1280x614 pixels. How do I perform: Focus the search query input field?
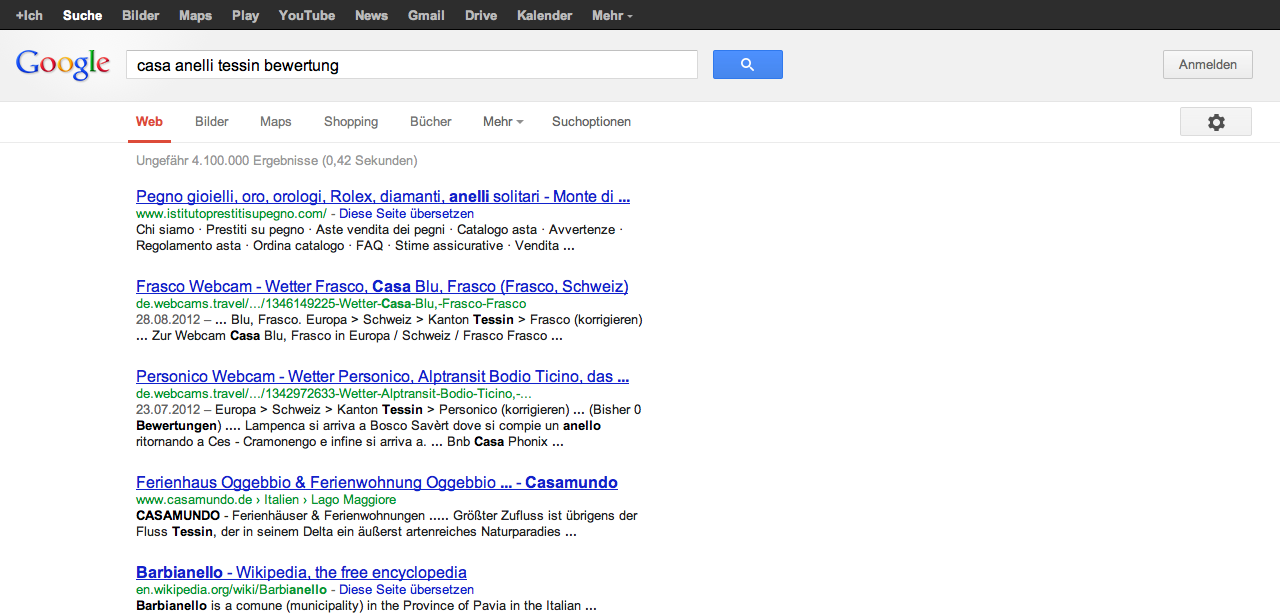(x=410, y=65)
